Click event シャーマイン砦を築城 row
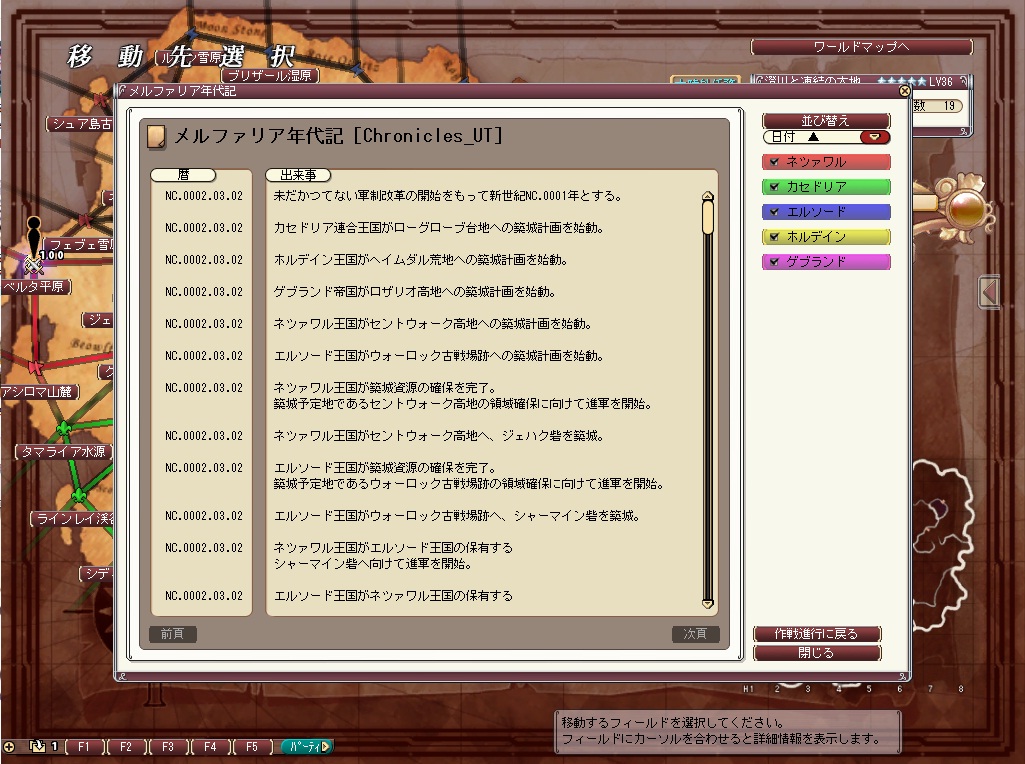This screenshot has width=1025, height=764. pyautogui.click(x=456, y=516)
